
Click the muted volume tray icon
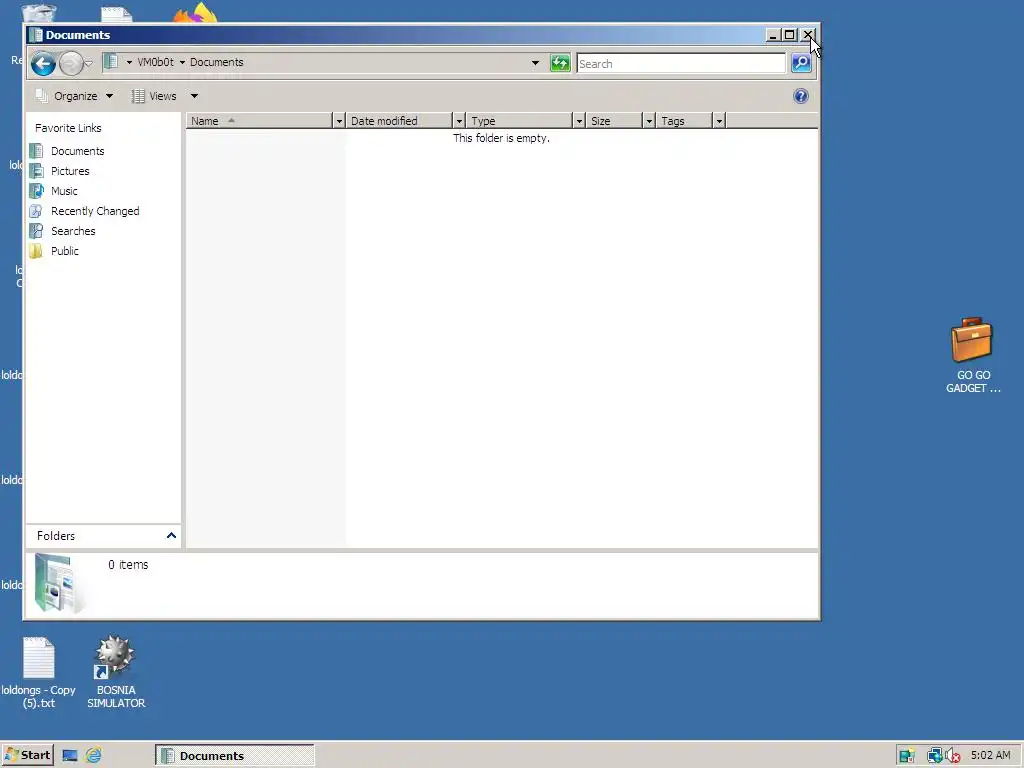pos(952,756)
